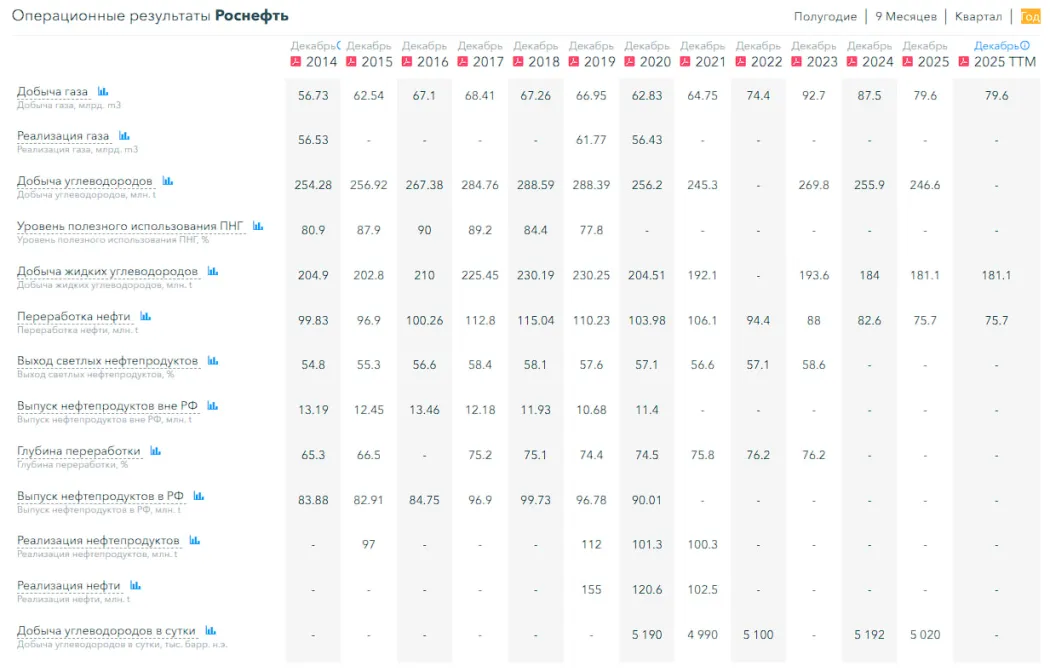Open the Выход светлых нефтепродуктов metric link
Viewport: 1050px width, 672px height.
coord(108,361)
